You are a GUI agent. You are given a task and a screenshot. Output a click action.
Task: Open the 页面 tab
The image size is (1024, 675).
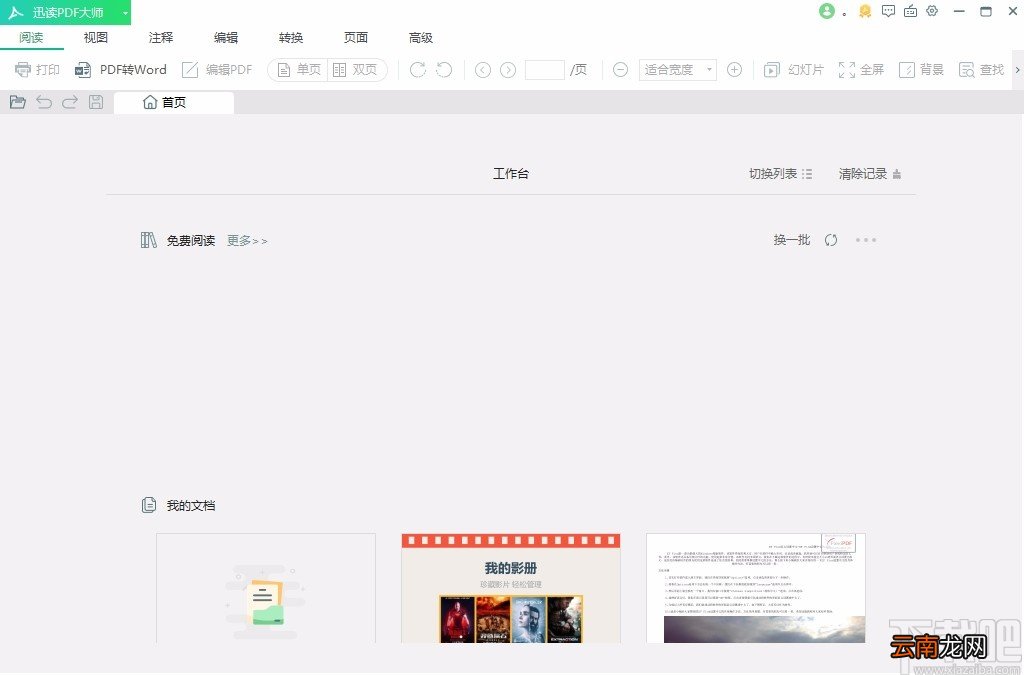356,37
